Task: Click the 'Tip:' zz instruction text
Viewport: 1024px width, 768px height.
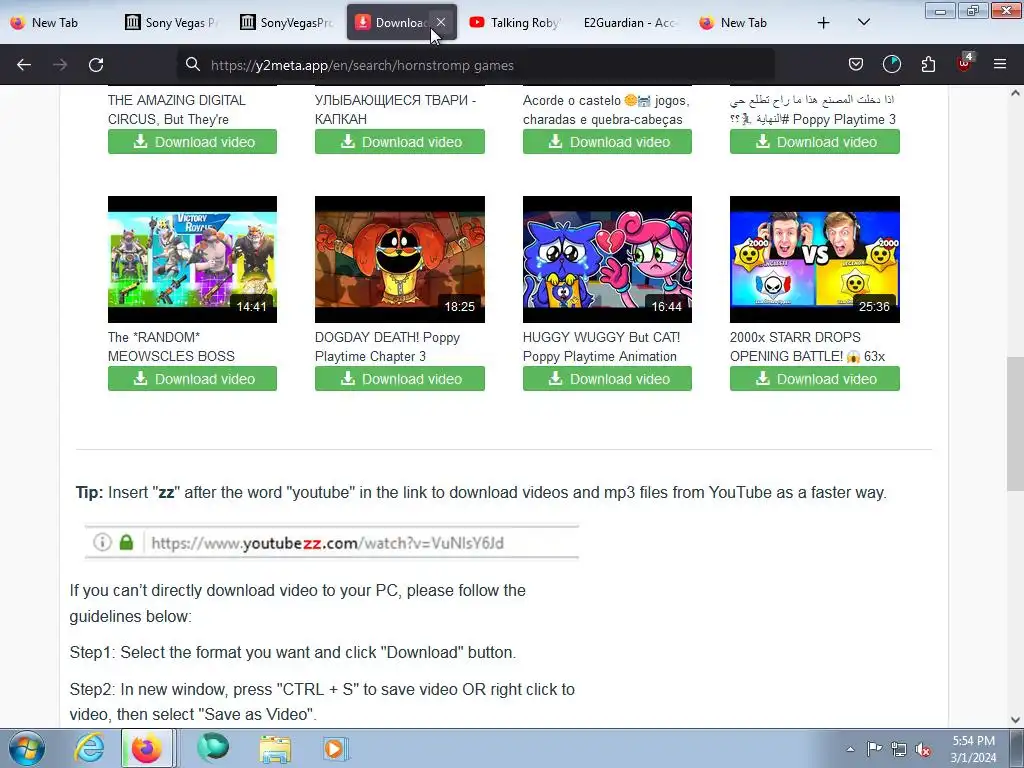Action: point(481,492)
